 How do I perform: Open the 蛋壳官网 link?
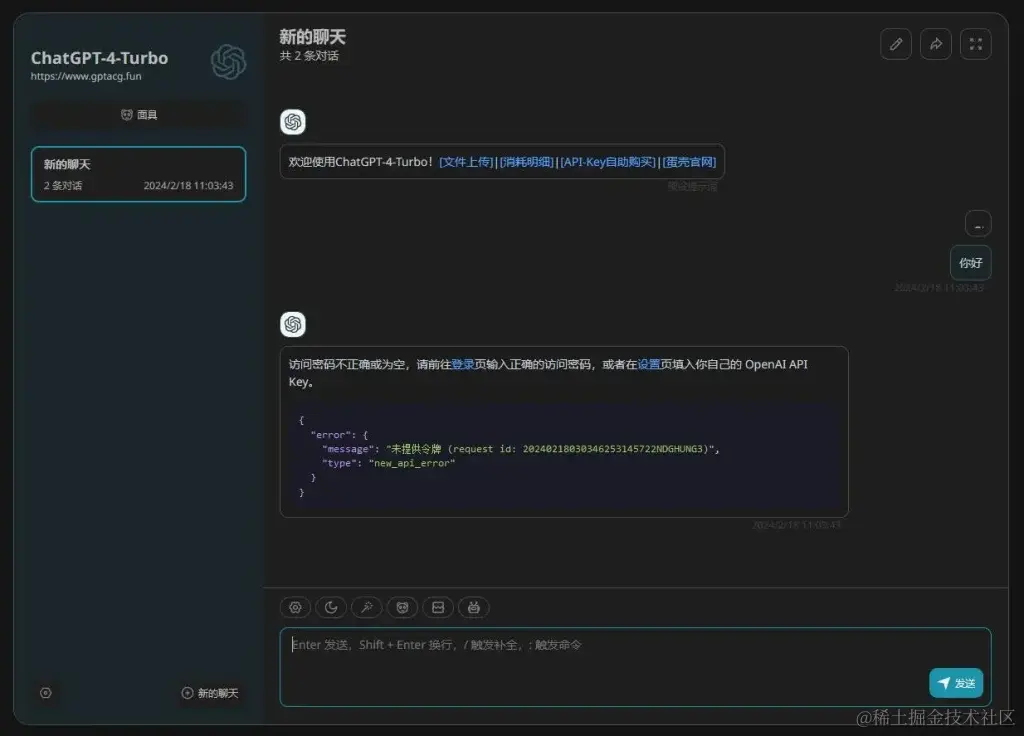[689, 162]
